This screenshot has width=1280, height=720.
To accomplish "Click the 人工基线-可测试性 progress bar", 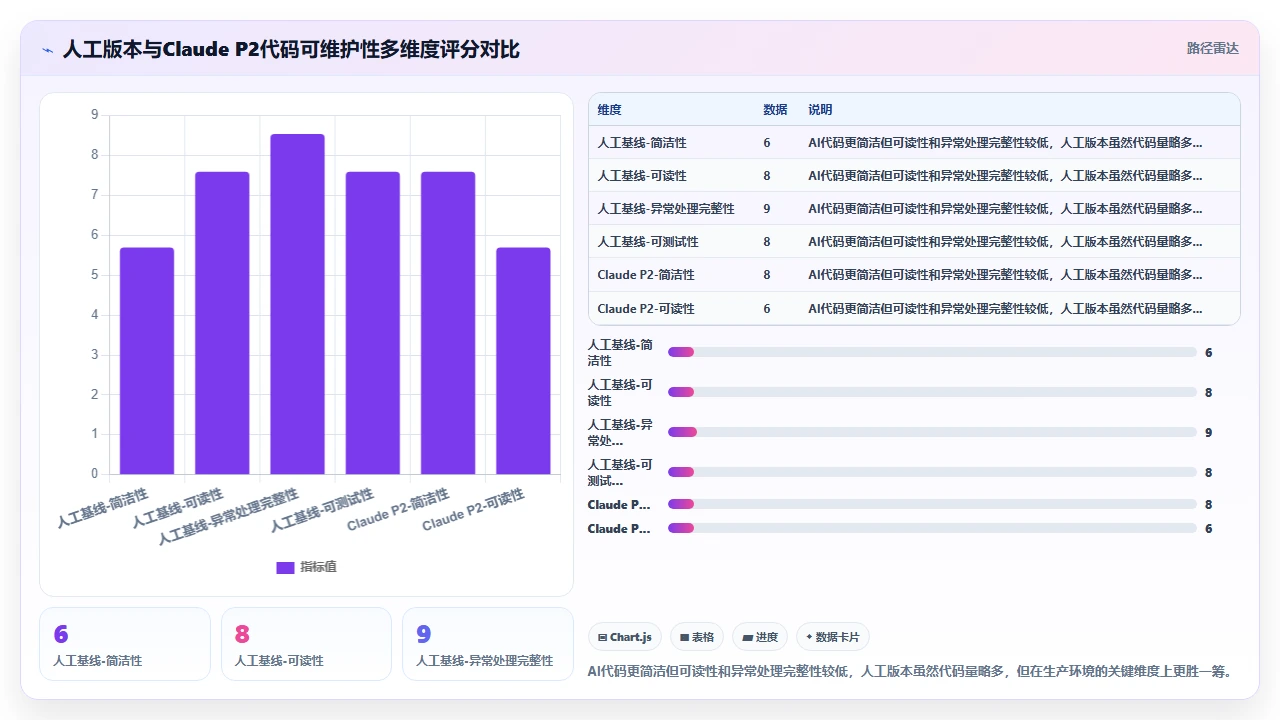I will [x=932, y=472].
